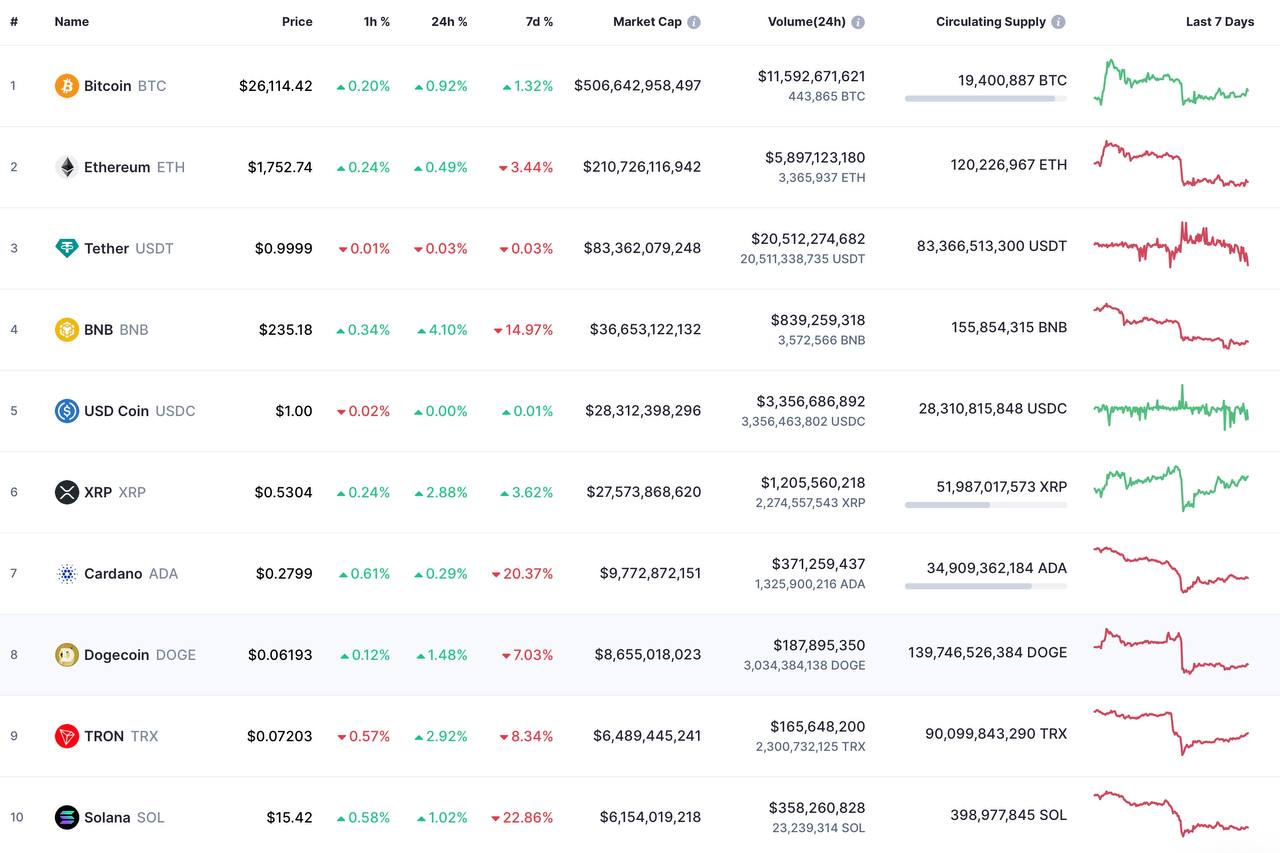Click Bitcoin's circulating supply progress bar
This screenshot has width=1280, height=853.
[x=985, y=98]
